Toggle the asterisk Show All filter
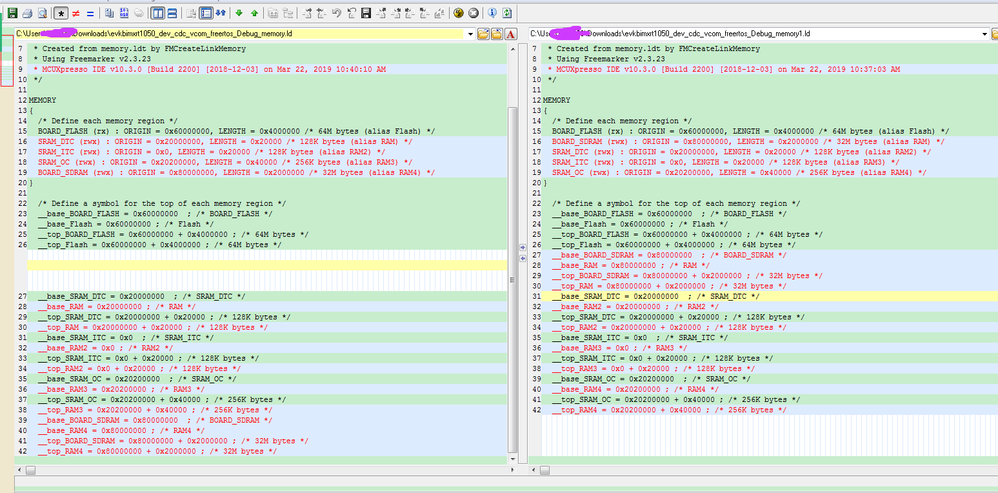Image resolution: width=998 pixels, height=493 pixels. click(x=61, y=13)
